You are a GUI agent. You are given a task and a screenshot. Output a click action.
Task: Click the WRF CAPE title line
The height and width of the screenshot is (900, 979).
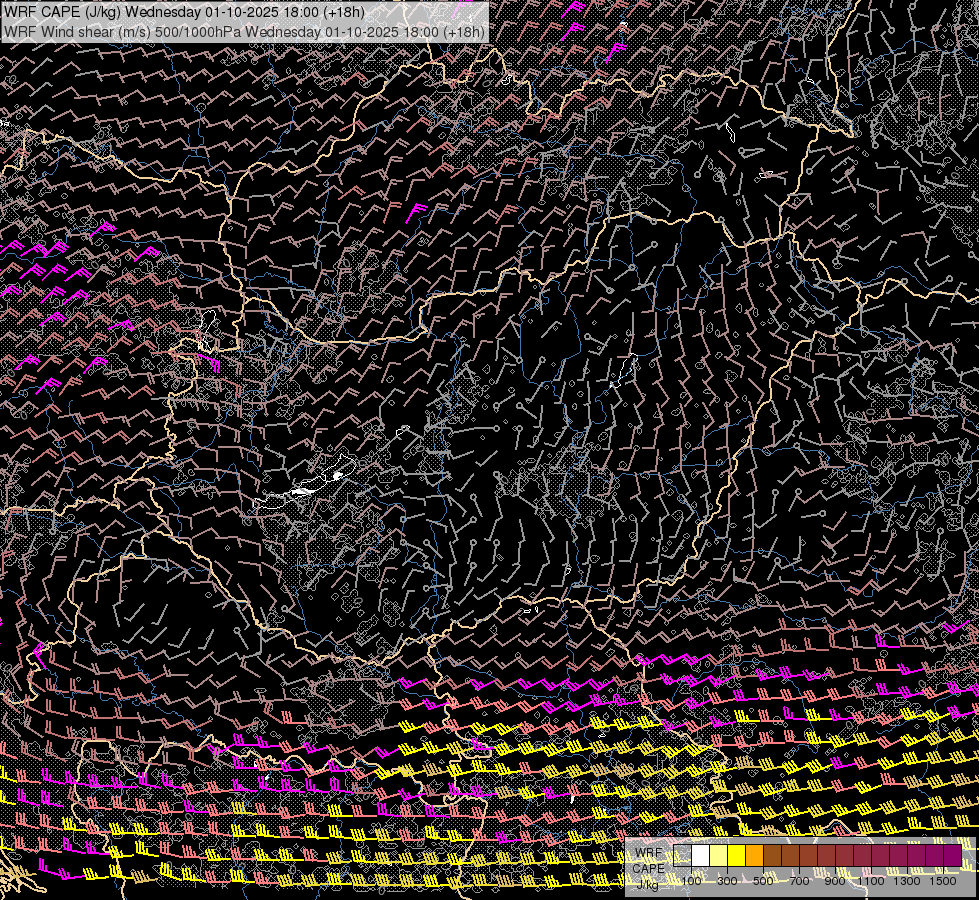185,12
